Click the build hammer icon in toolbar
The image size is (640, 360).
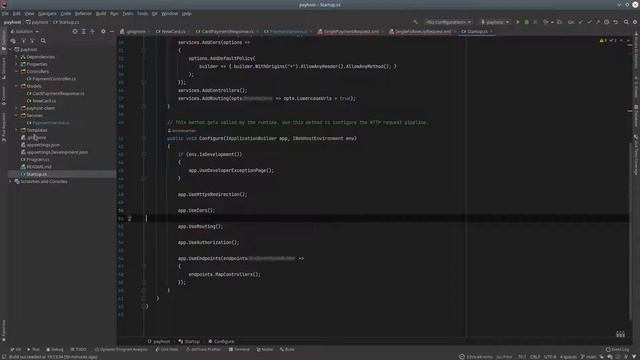416,22
